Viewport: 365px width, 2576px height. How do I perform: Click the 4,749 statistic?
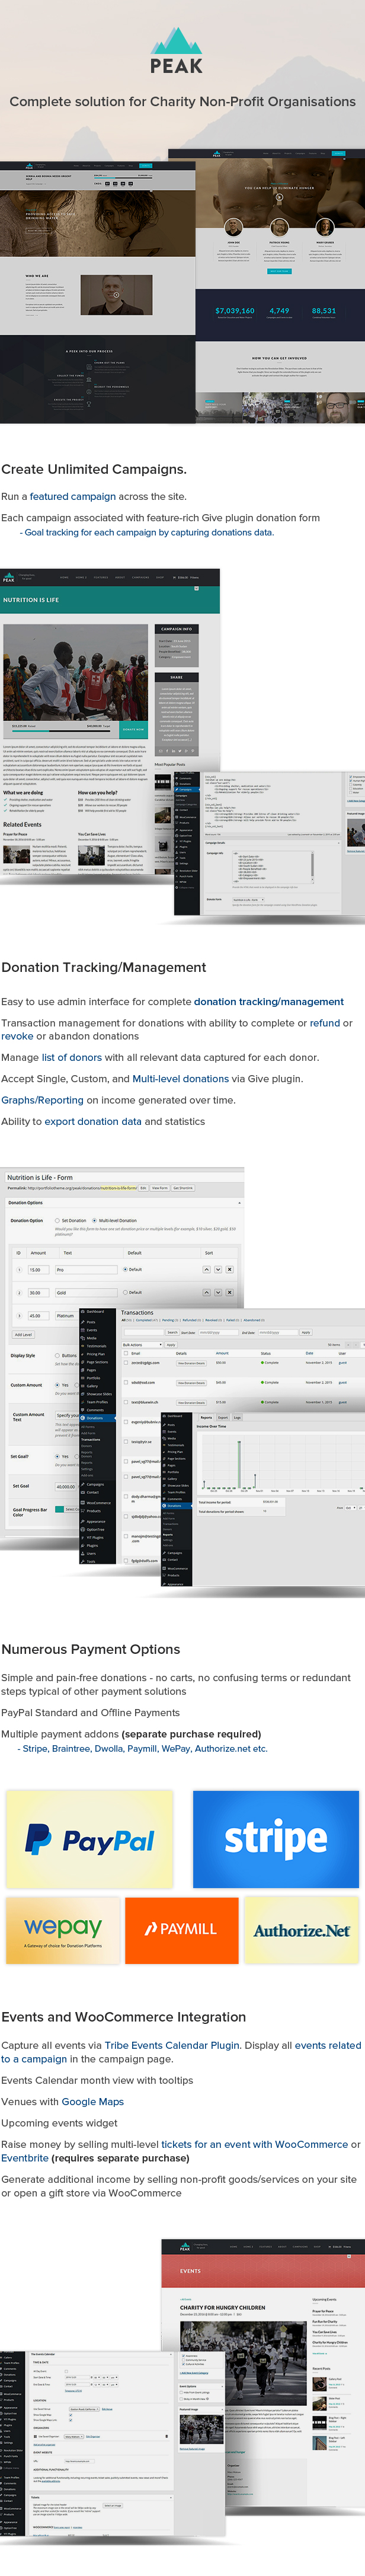[279, 311]
